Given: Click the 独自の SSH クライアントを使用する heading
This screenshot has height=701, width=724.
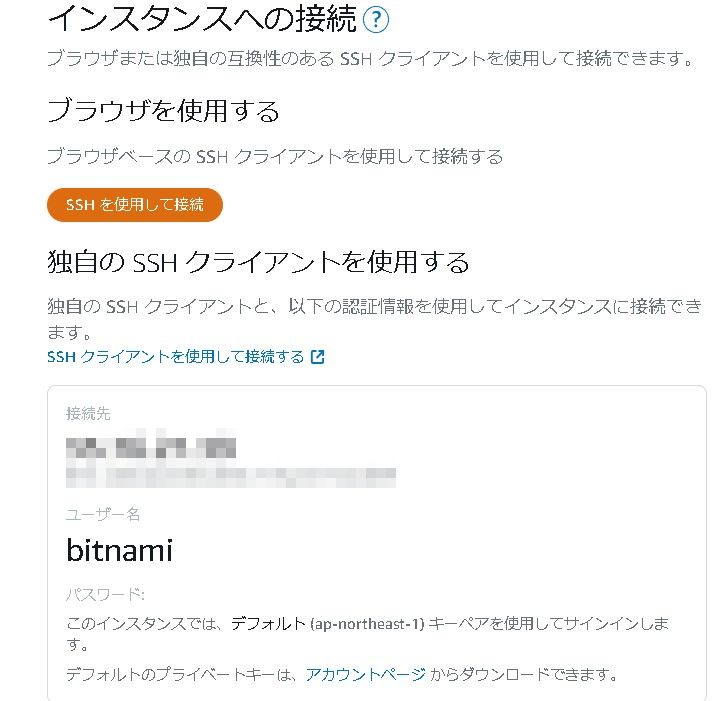Looking at the screenshot, I should [x=258, y=263].
